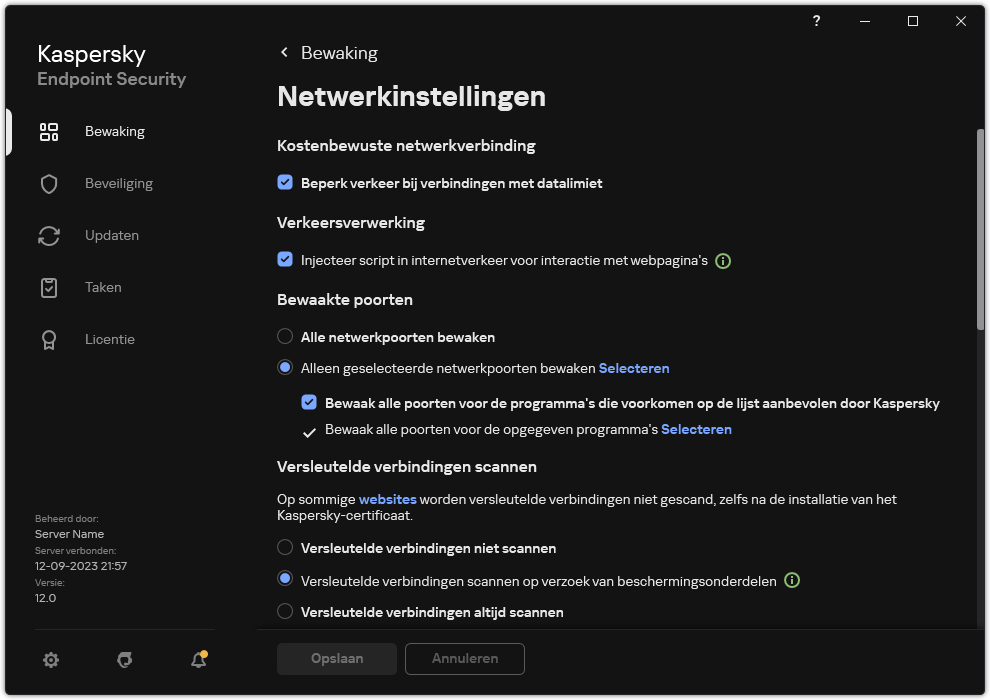Show info about script injection setting
Viewport: 990px width, 700px height.
tap(723, 261)
